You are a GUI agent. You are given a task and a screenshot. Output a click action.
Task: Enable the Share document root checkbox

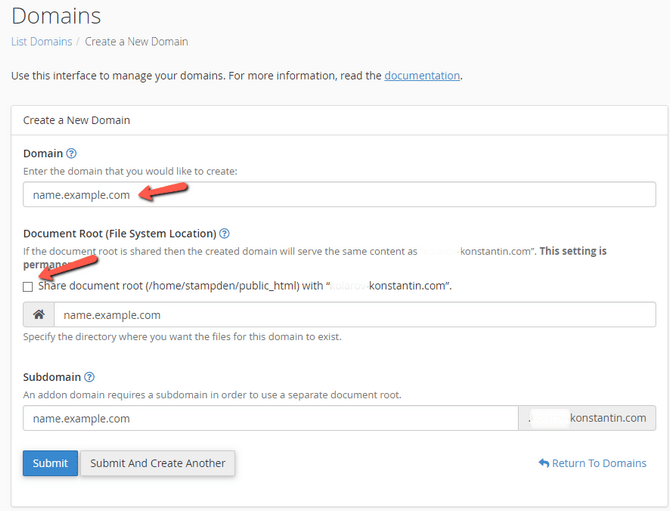tap(29, 286)
